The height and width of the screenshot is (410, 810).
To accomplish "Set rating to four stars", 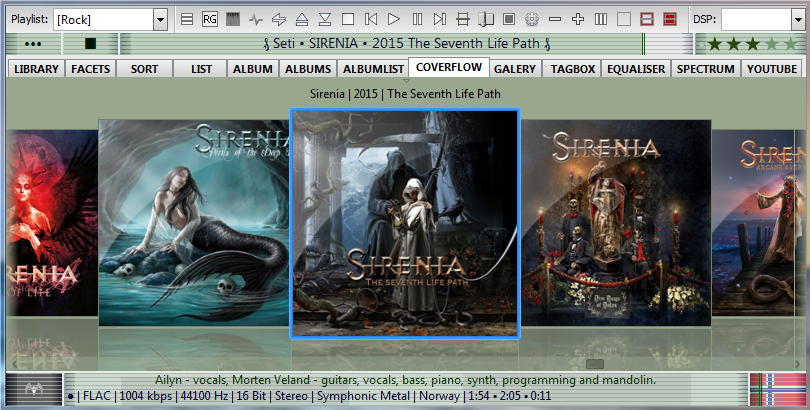I will 772,44.
